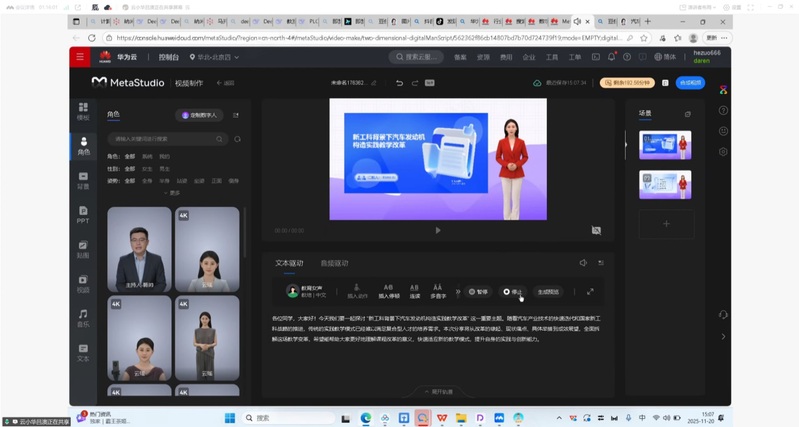Image resolution: width=799 pixels, height=427 pixels.
Task: Open the 音乐 music panel in sidebar
Action: (83, 317)
